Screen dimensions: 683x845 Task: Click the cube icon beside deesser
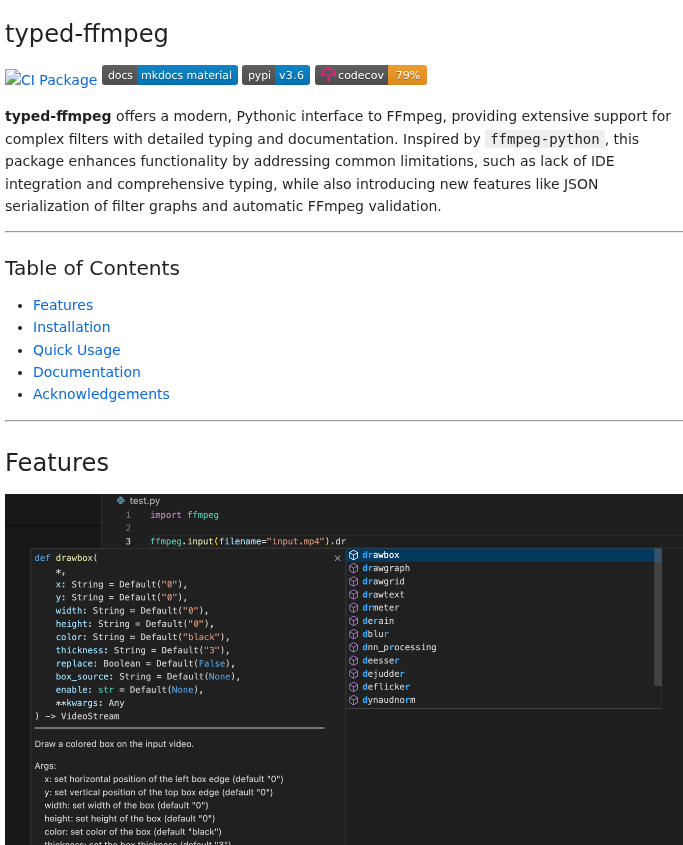[353, 660]
